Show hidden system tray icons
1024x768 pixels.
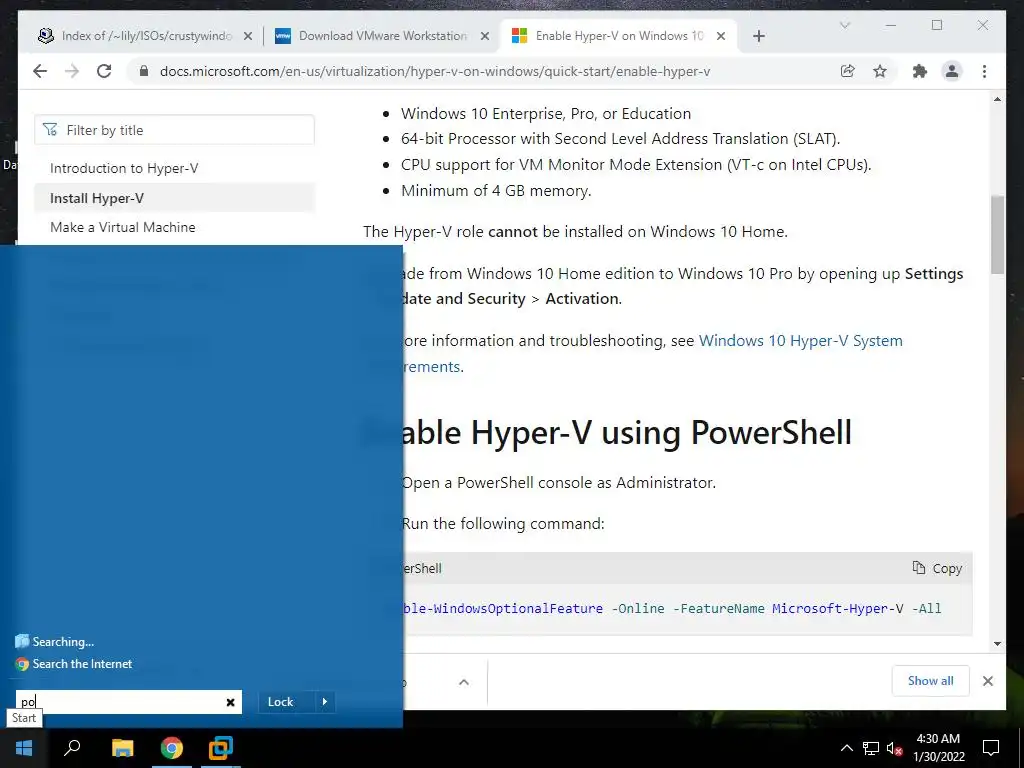846,748
